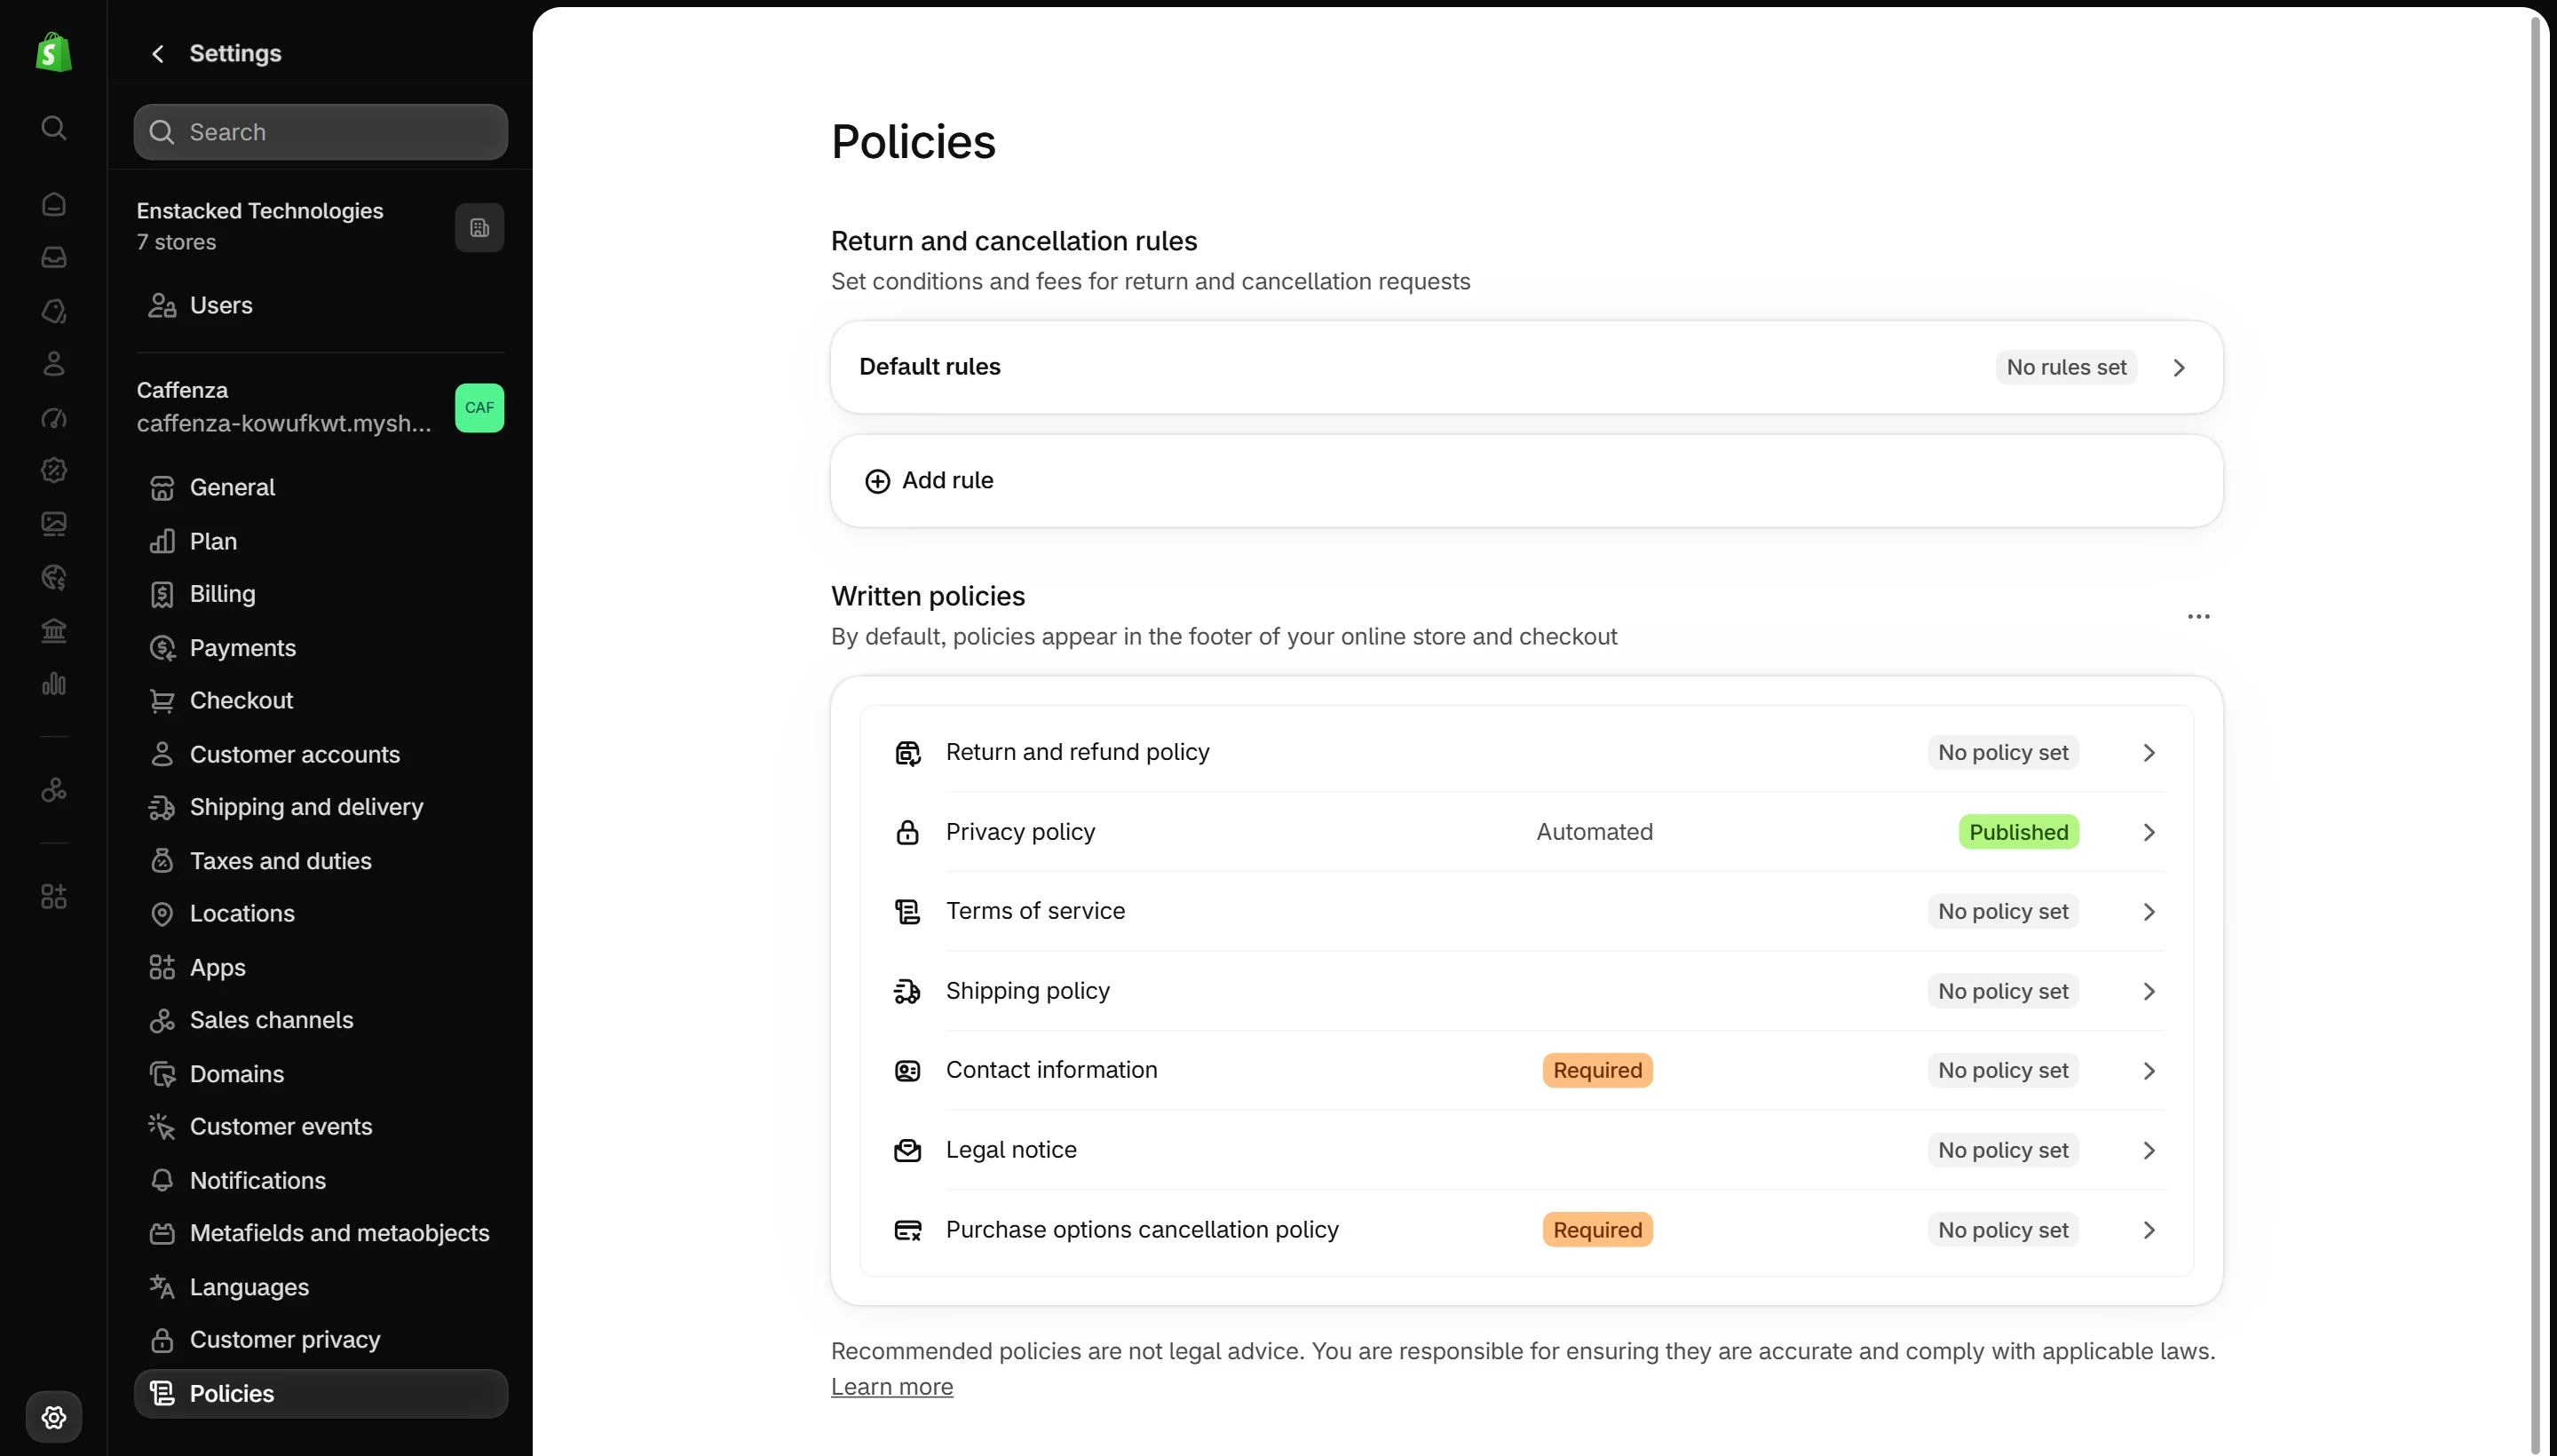This screenshot has height=1456, width=2557.
Task: Click the back arrow next to Settings
Action: click(x=157, y=53)
